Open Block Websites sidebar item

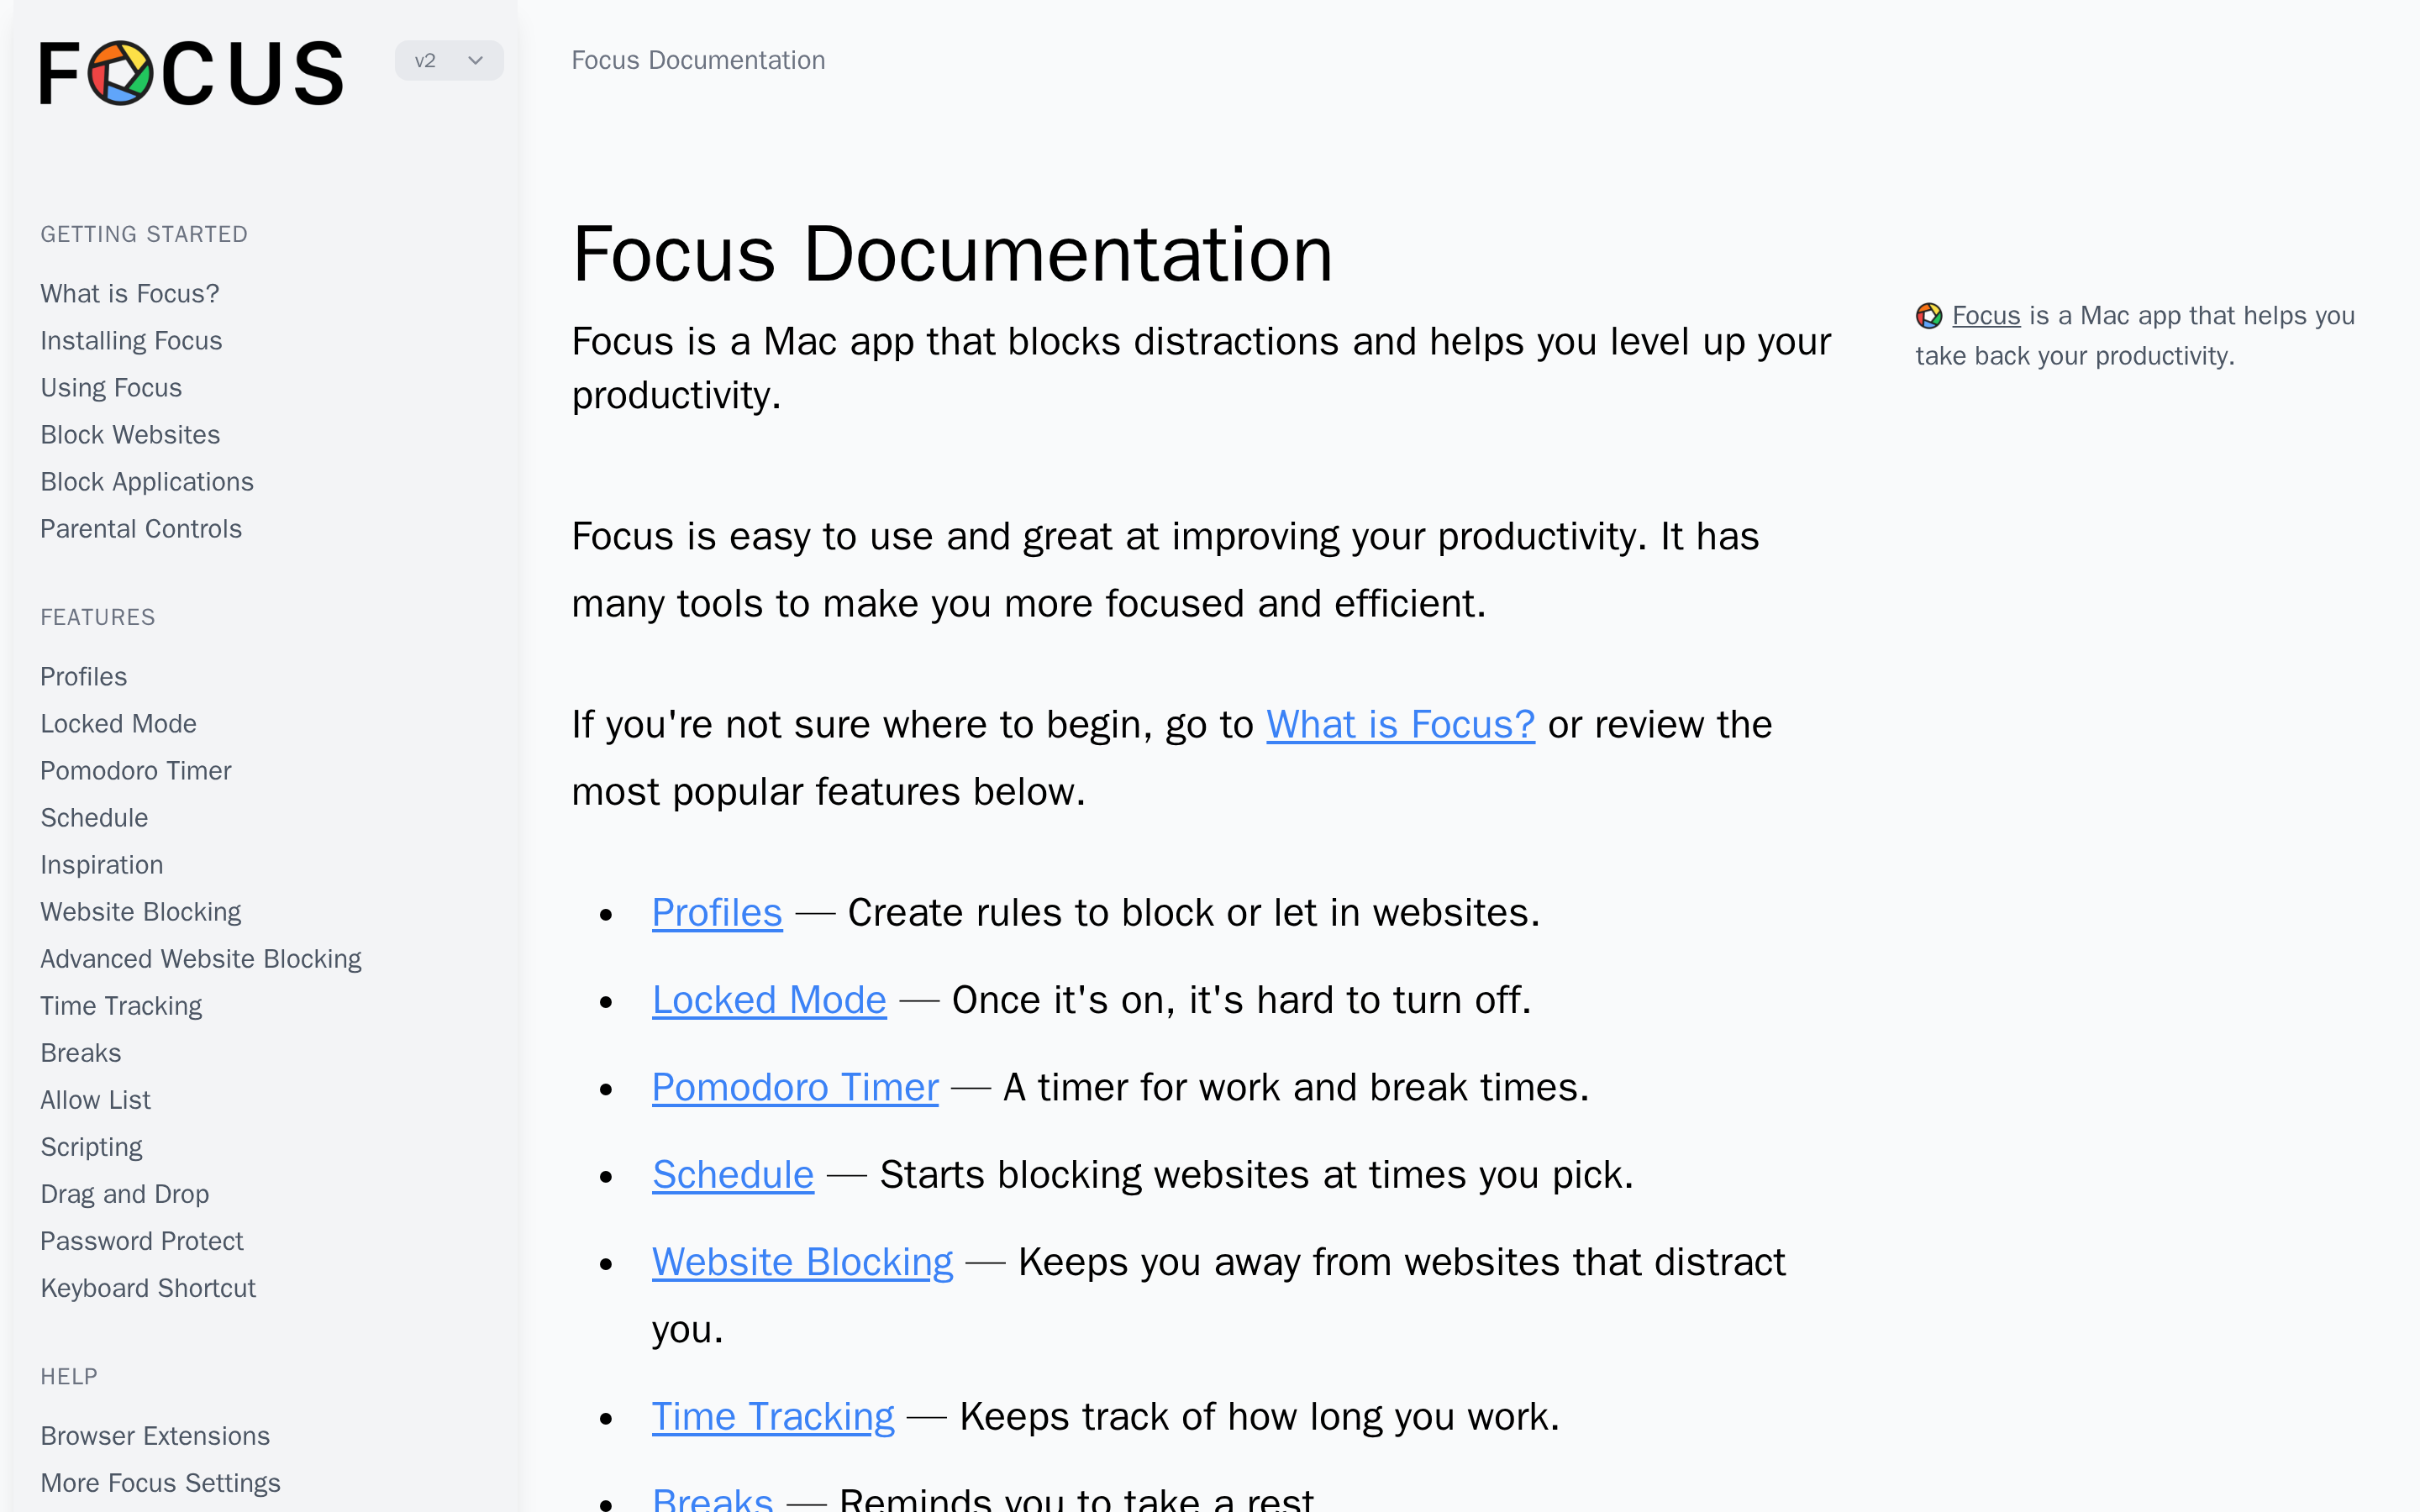(130, 434)
